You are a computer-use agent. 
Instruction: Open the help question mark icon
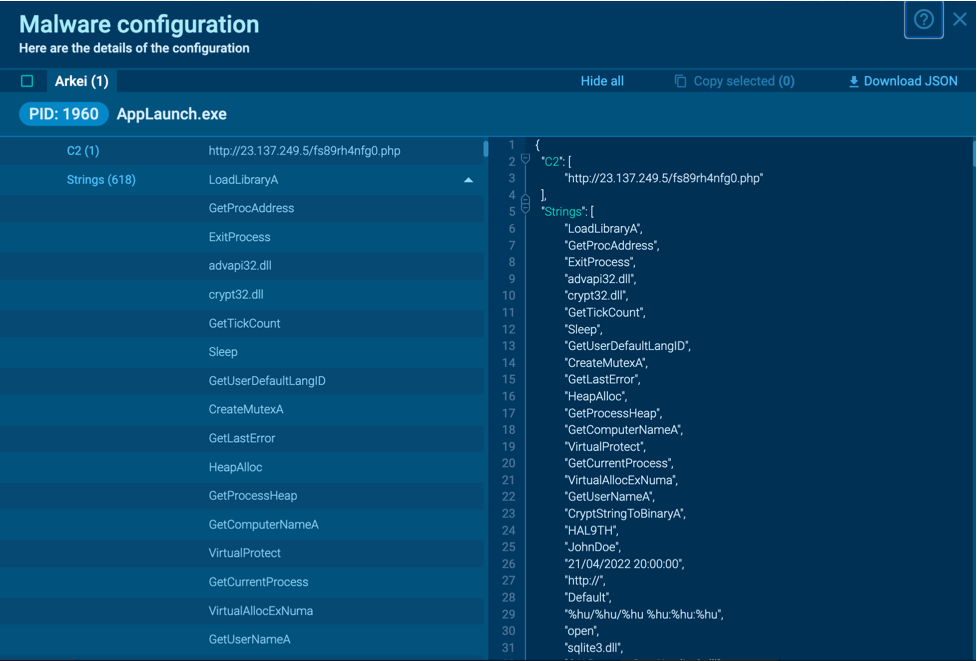pyautogui.click(x=923, y=20)
